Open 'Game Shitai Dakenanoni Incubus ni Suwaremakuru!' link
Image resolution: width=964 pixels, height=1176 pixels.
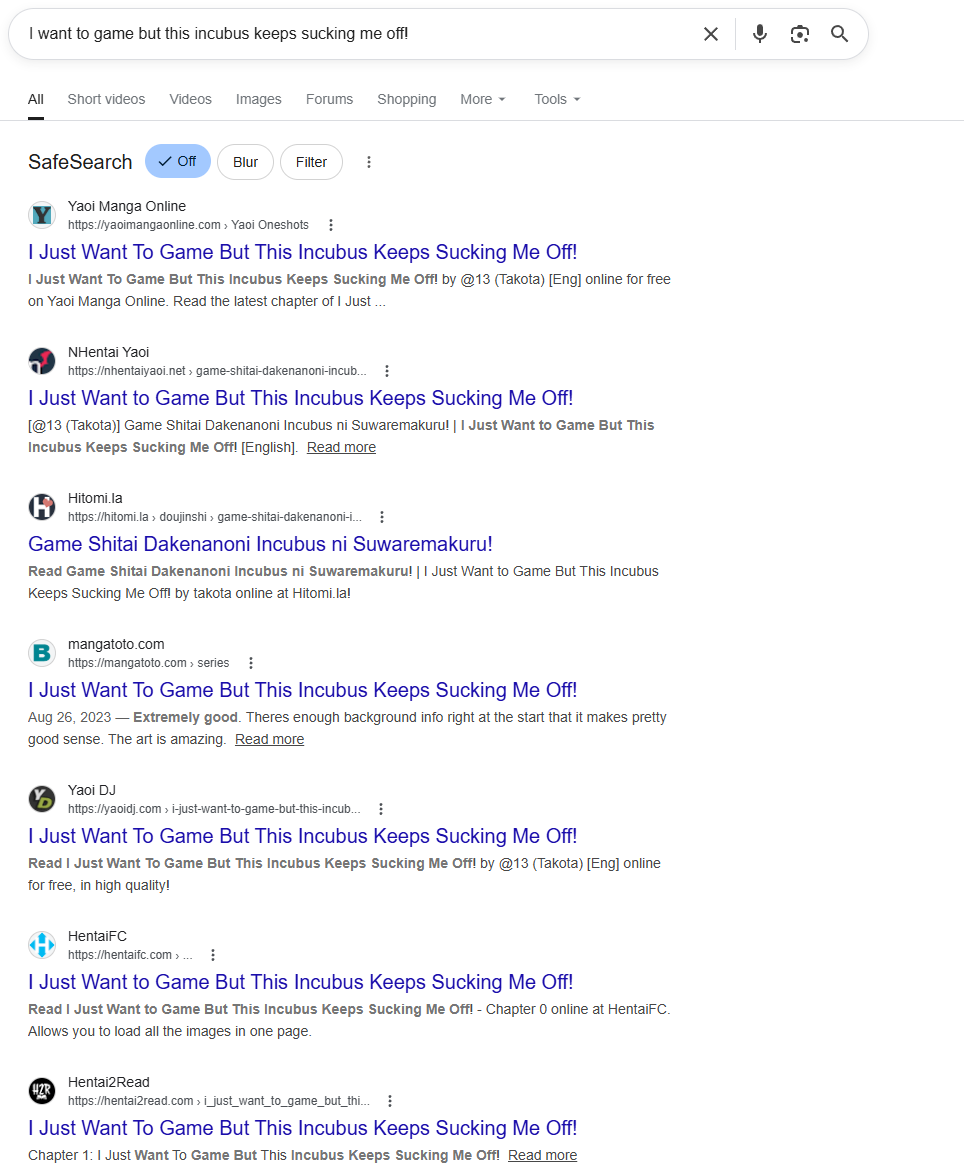pyautogui.click(x=260, y=544)
